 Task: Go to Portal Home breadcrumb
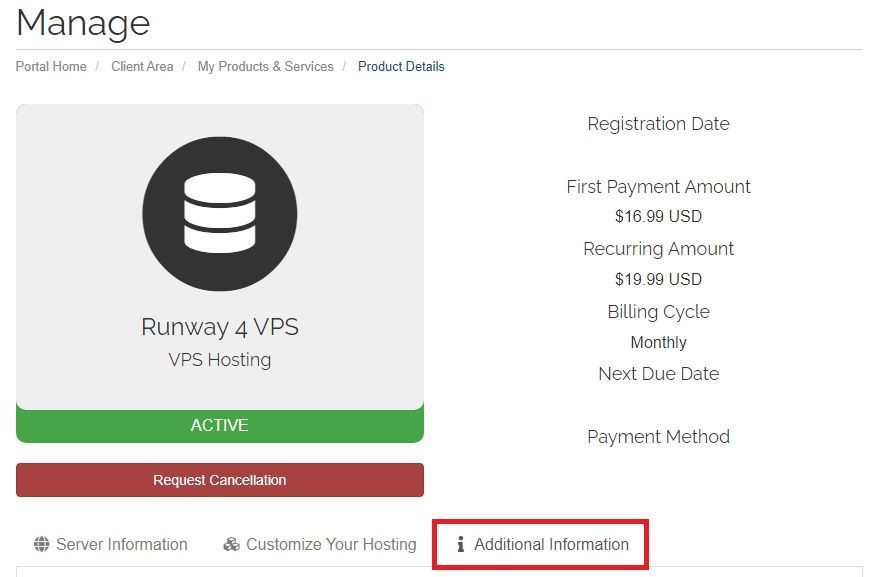(51, 67)
